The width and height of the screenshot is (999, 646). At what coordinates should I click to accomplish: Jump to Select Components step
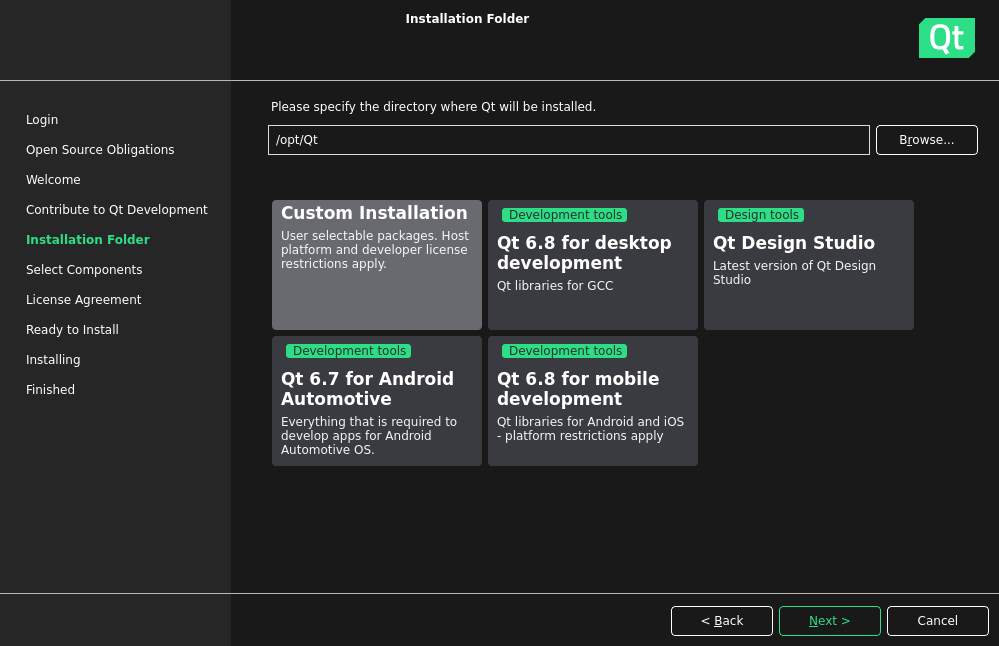click(84, 270)
